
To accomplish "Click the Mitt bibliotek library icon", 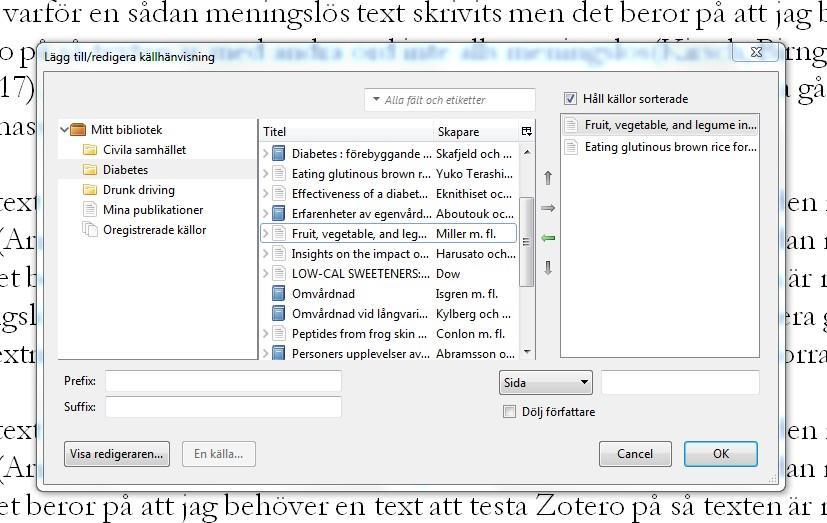I will pyautogui.click(x=78, y=129).
